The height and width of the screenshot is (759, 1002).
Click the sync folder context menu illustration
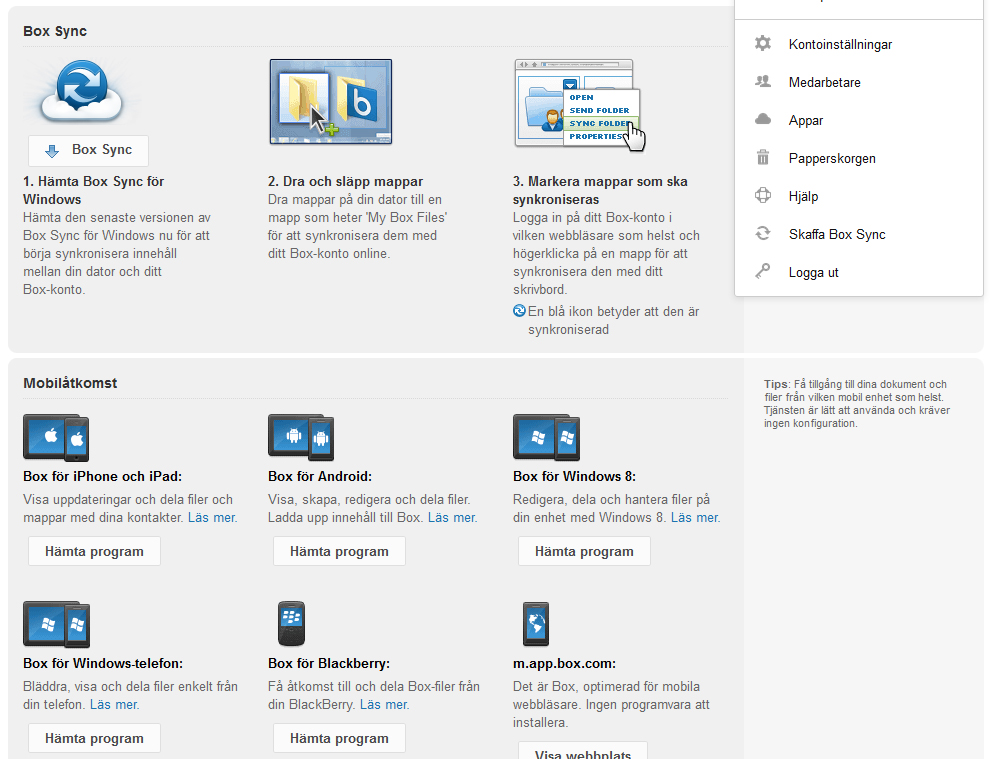[x=580, y=105]
